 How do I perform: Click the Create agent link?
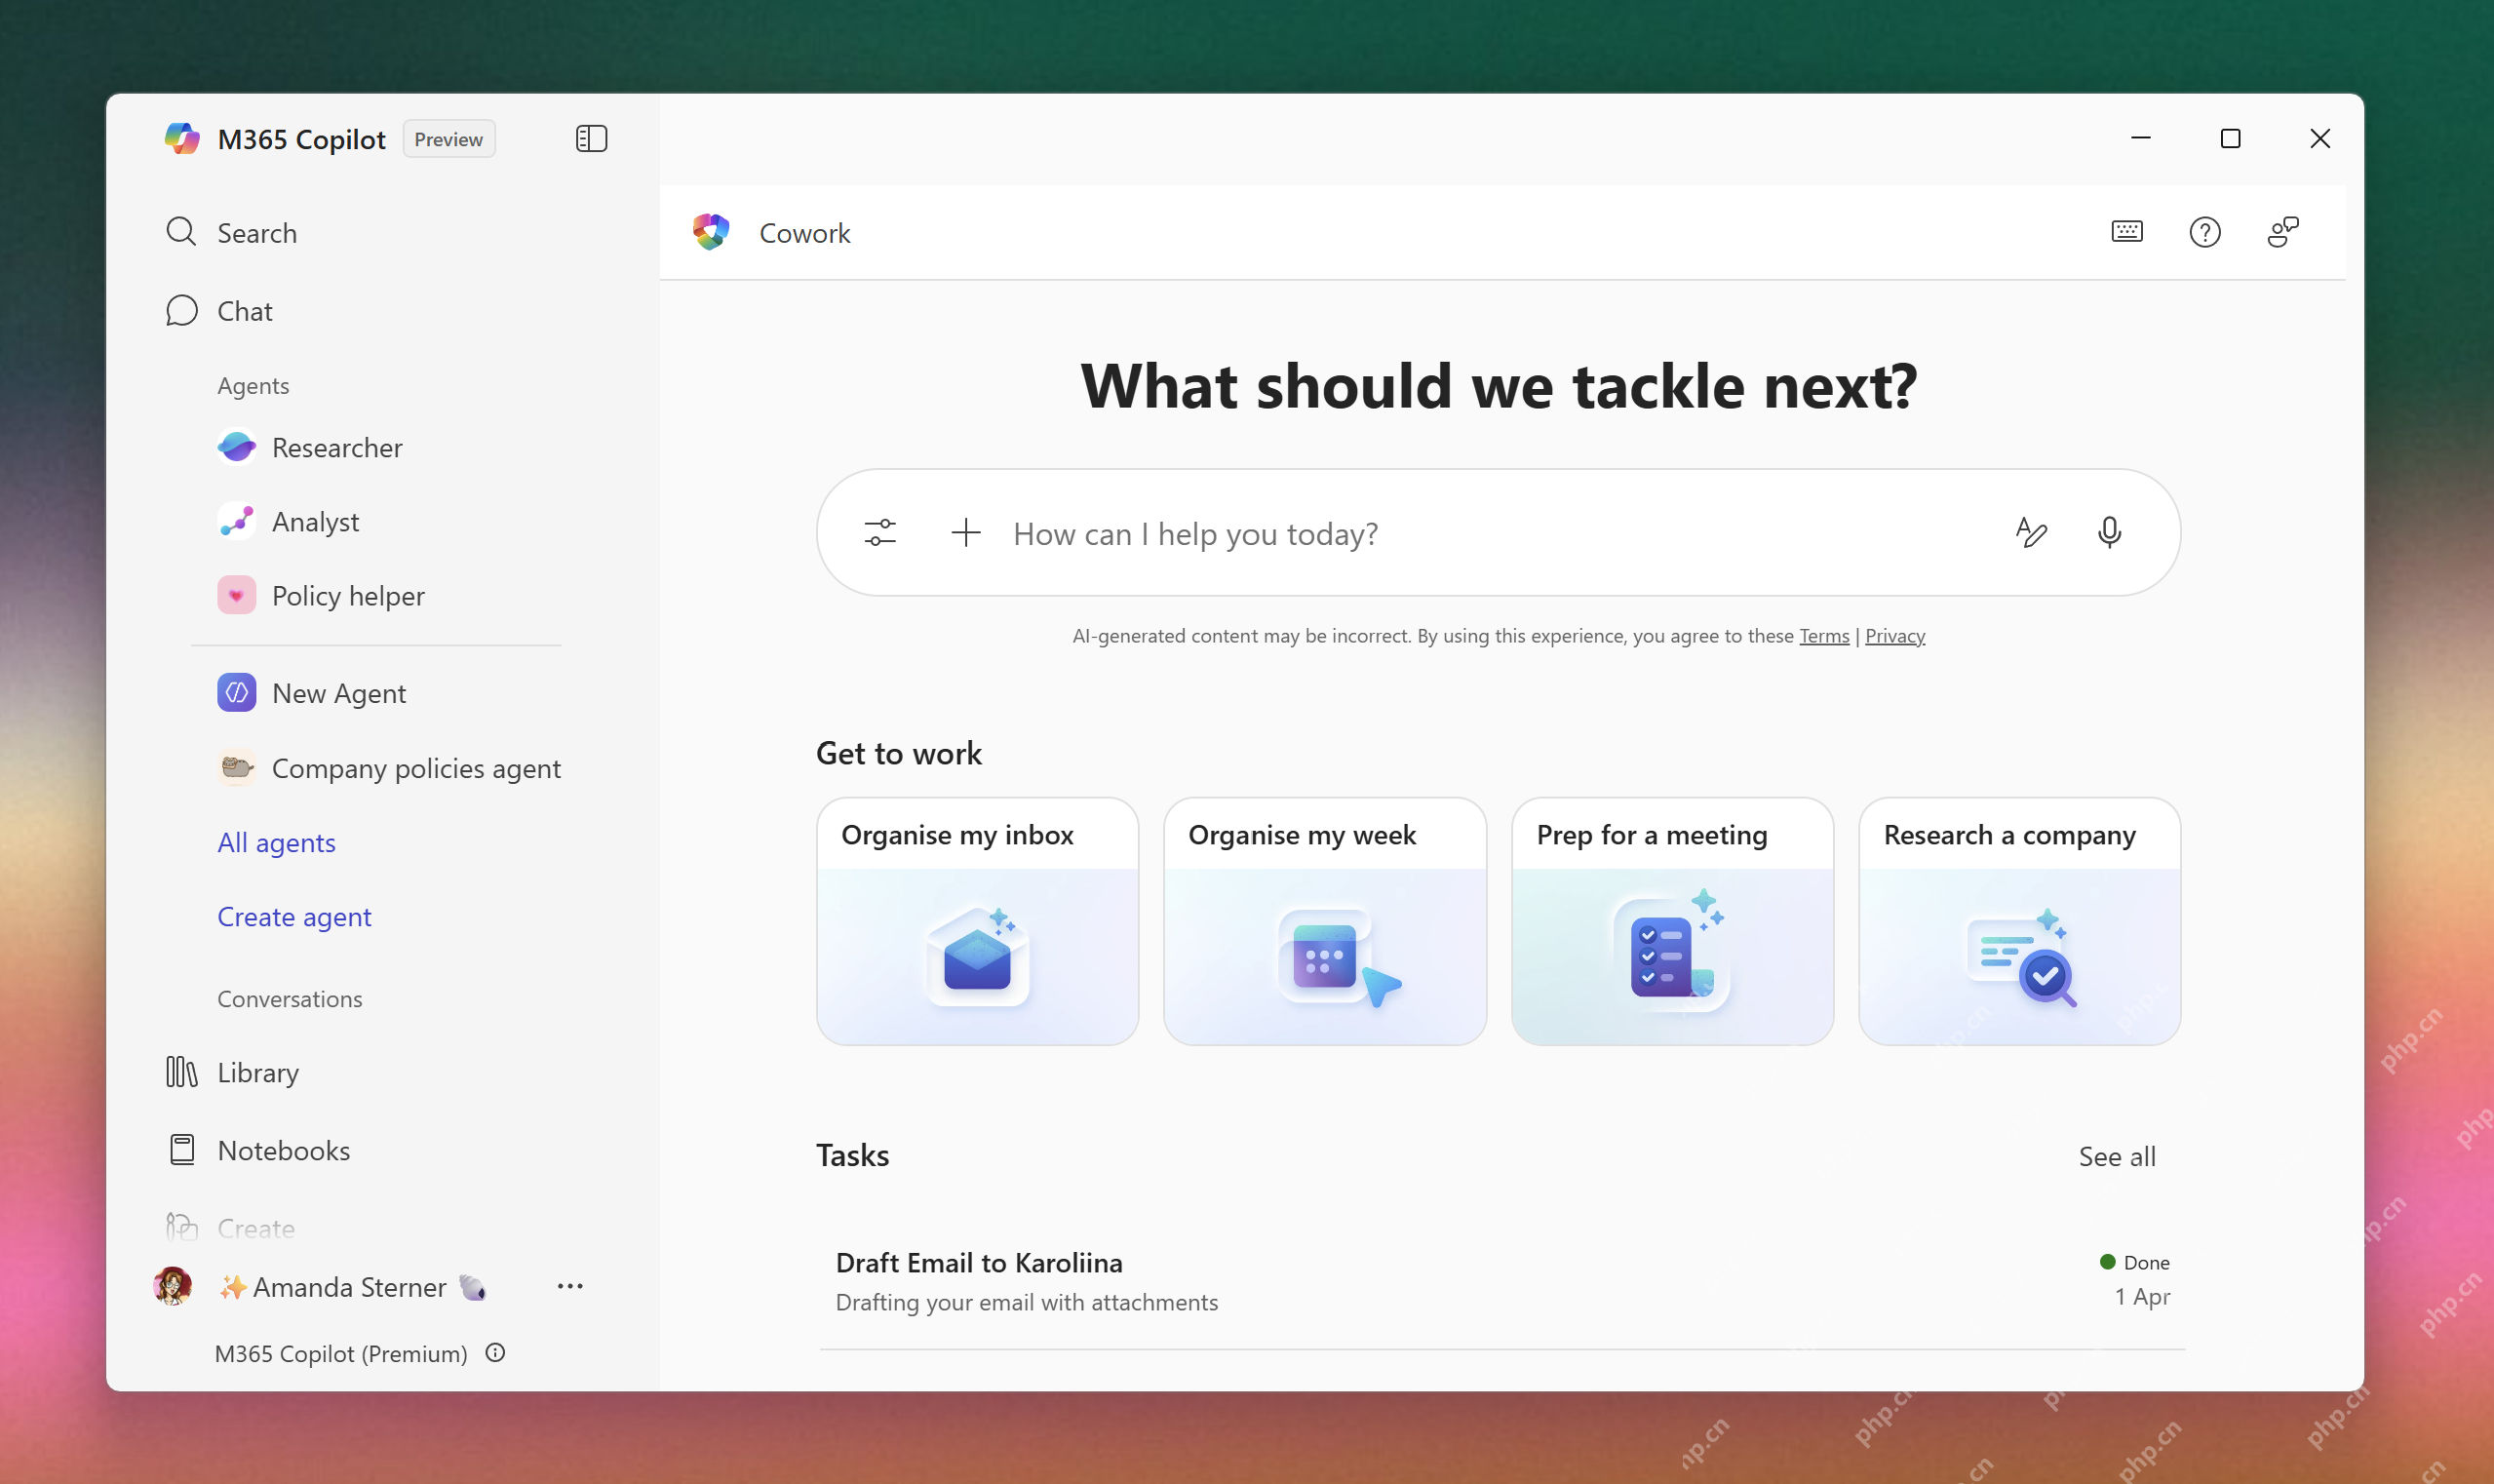click(x=294, y=916)
